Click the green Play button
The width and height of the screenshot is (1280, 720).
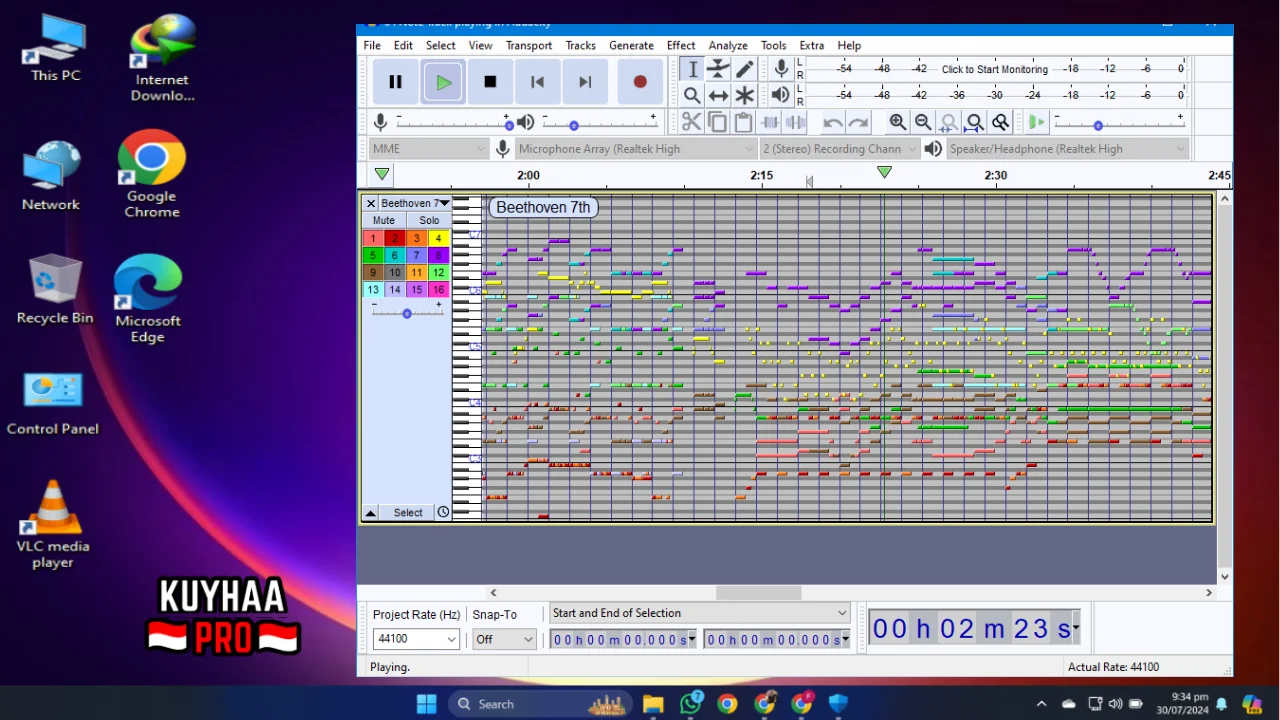click(x=443, y=82)
